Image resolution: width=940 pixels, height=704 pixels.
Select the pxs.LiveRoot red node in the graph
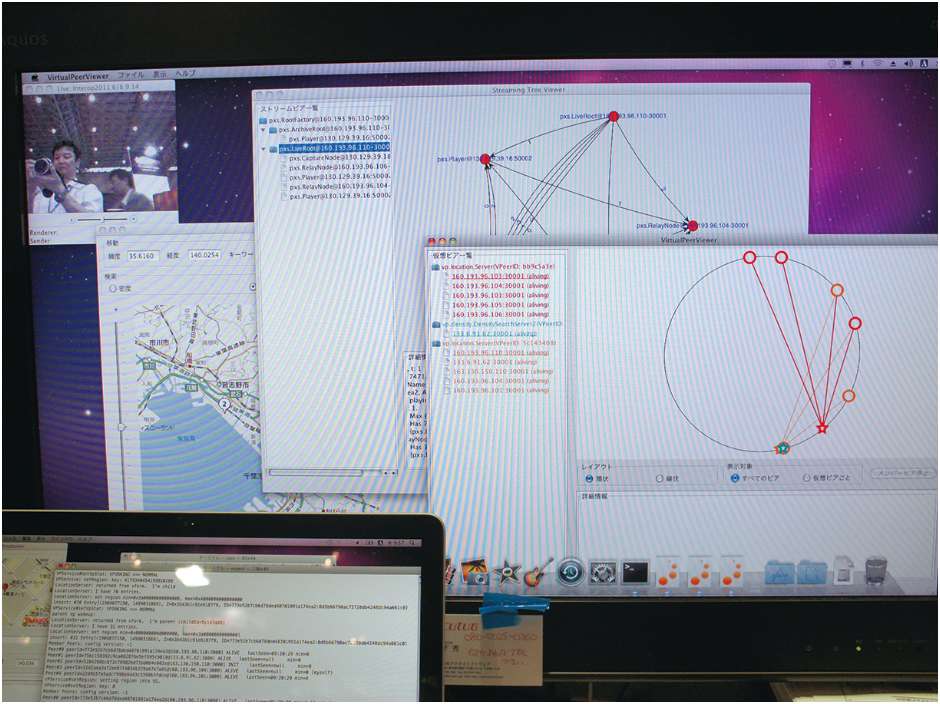(x=613, y=116)
